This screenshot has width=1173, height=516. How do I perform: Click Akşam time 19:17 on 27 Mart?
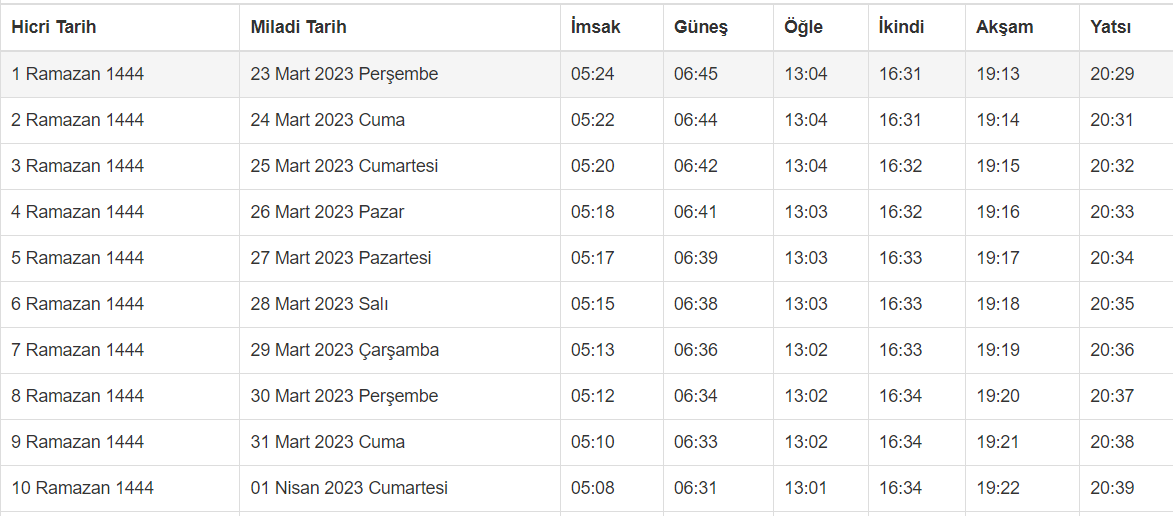point(998,258)
